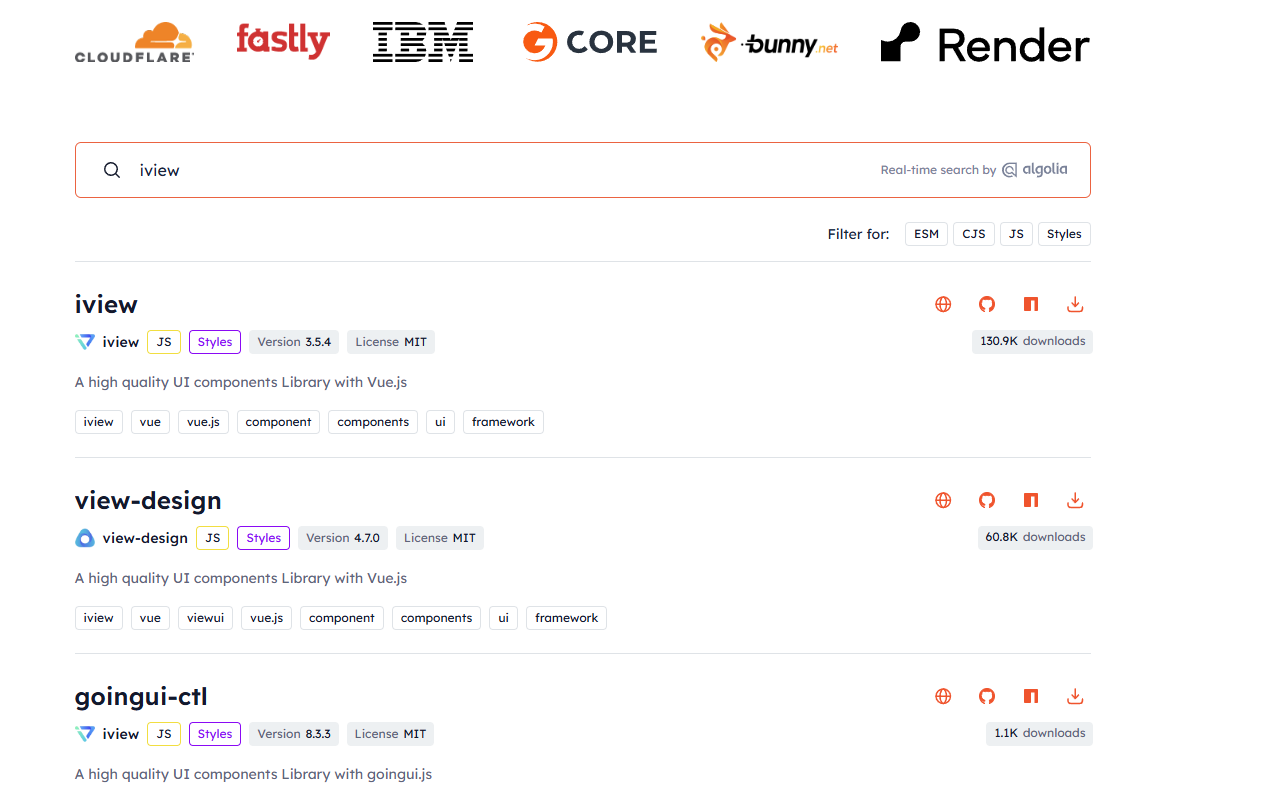
Task: Click goingui-ctl's Styles badge
Action: click(x=215, y=734)
